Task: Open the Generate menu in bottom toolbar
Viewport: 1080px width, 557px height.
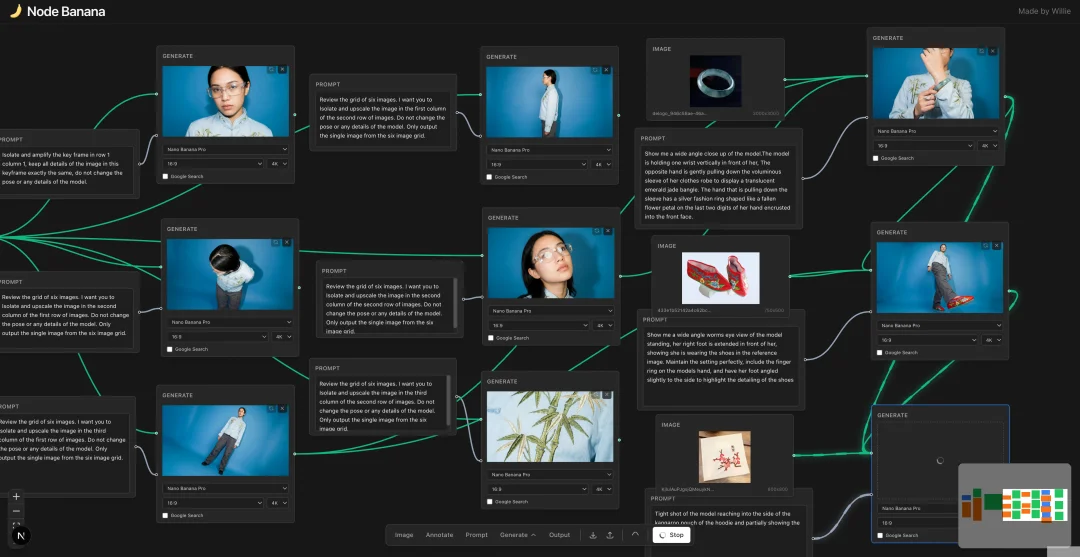Action: pyautogui.click(x=517, y=535)
